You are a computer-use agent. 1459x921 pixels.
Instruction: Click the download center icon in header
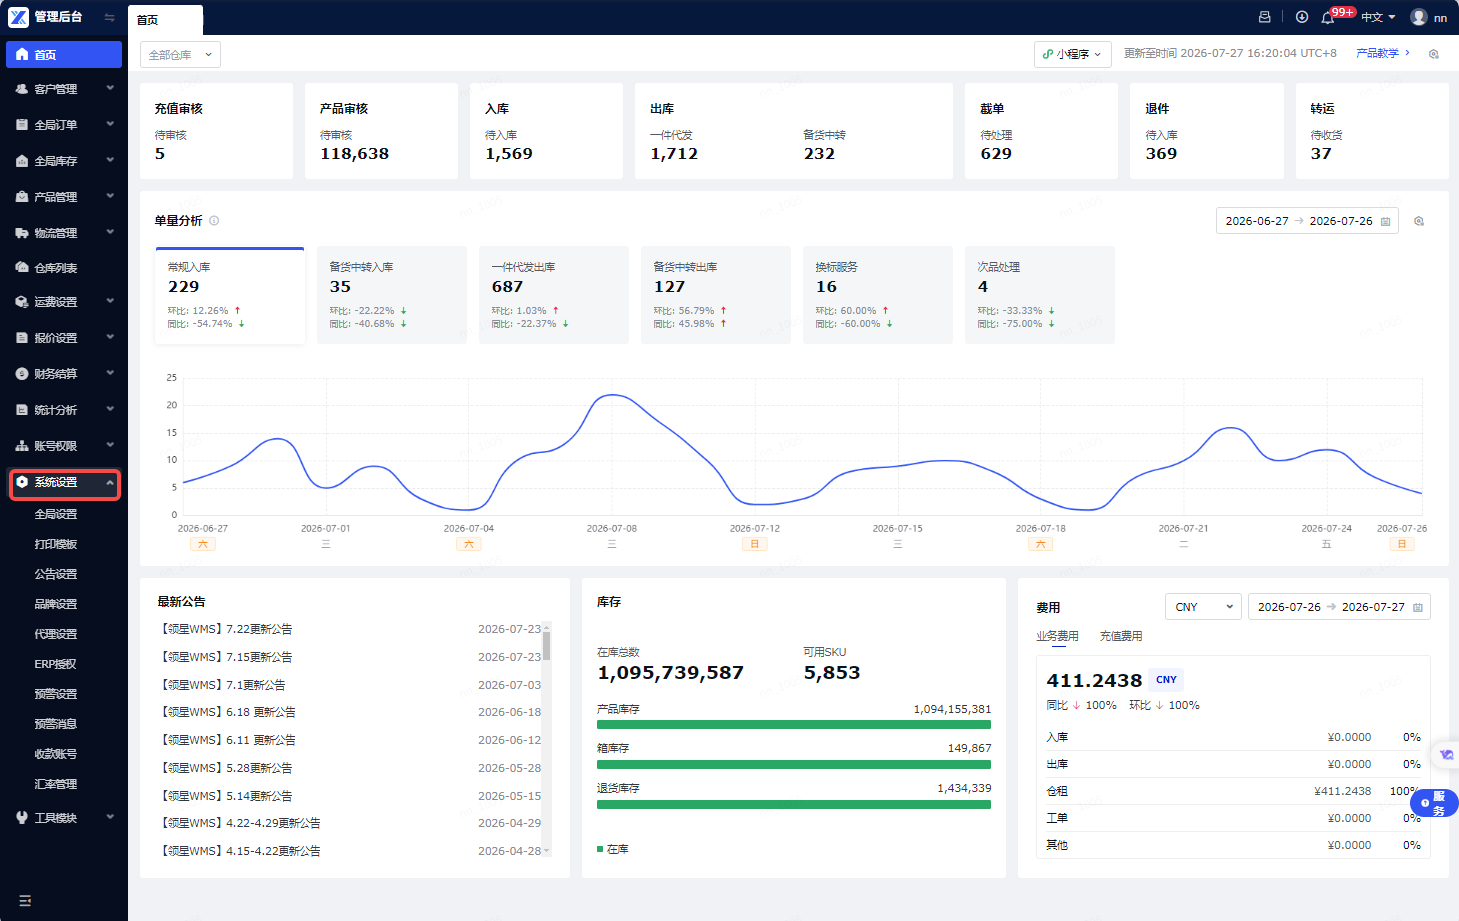click(1301, 17)
